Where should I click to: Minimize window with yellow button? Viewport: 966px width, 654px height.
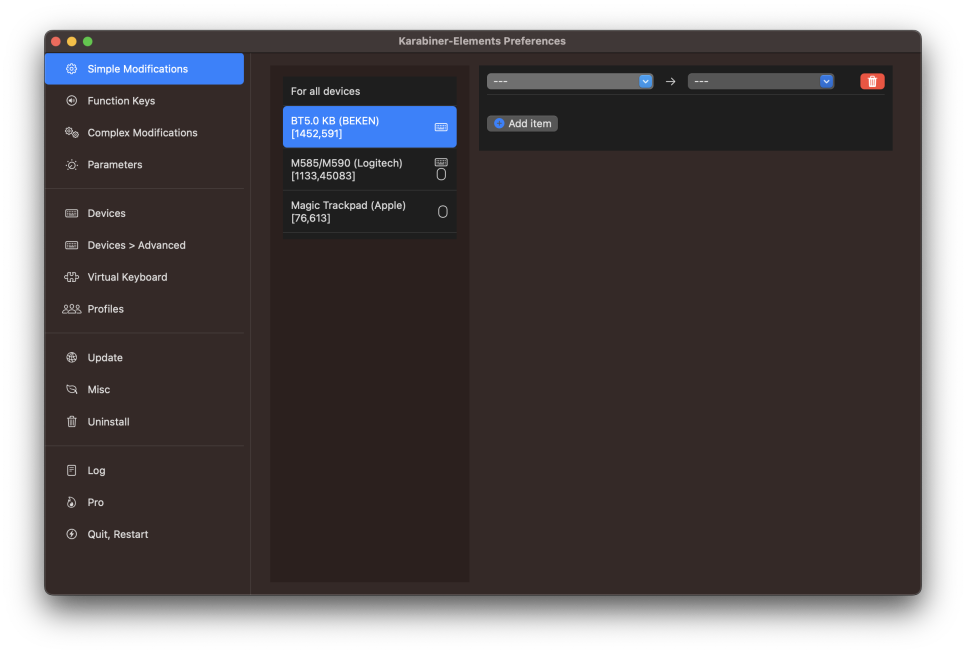[x=71, y=41]
